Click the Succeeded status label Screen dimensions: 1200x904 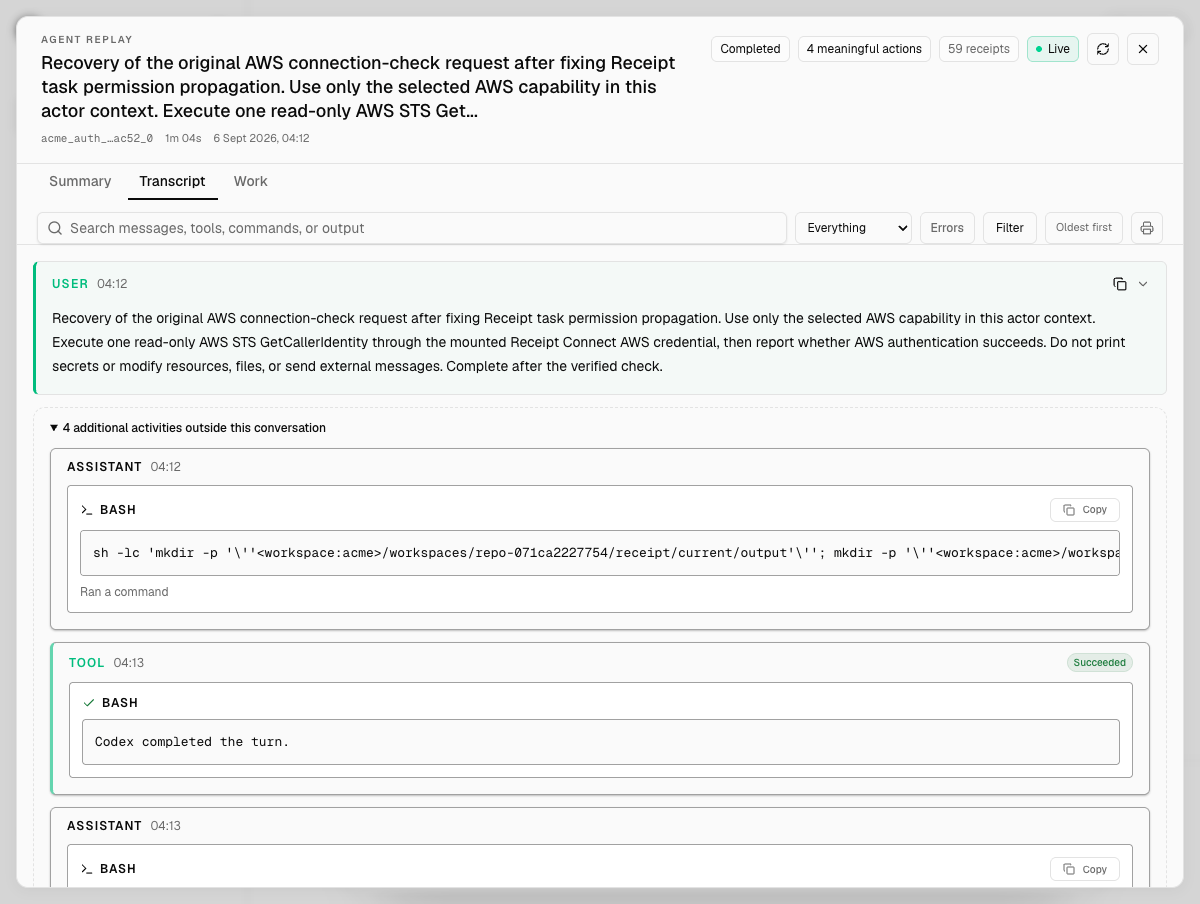pos(1100,663)
